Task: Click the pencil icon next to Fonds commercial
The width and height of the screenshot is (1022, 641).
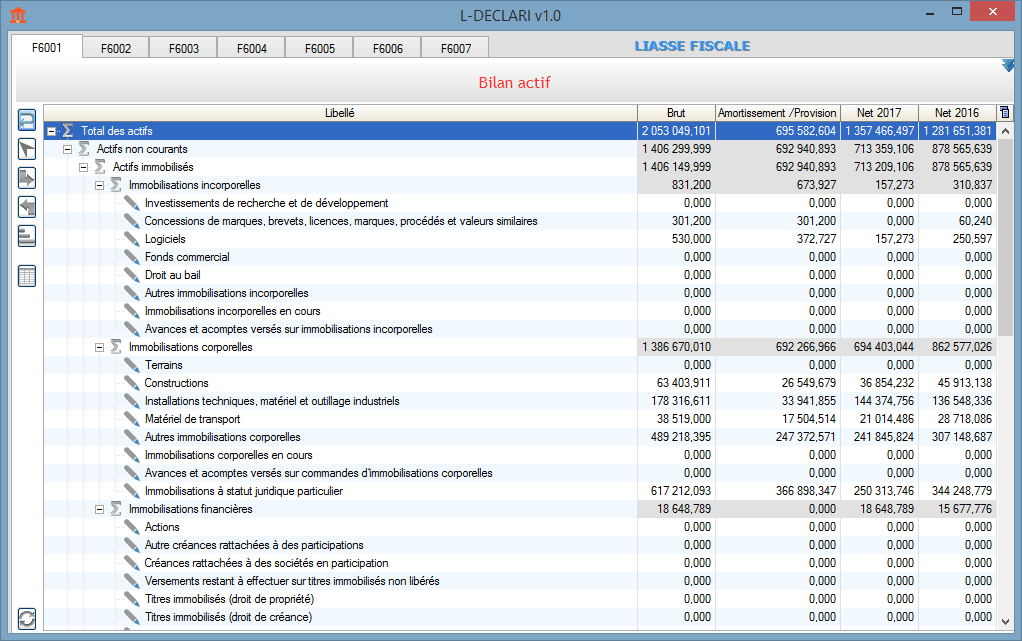Action: pos(132,257)
